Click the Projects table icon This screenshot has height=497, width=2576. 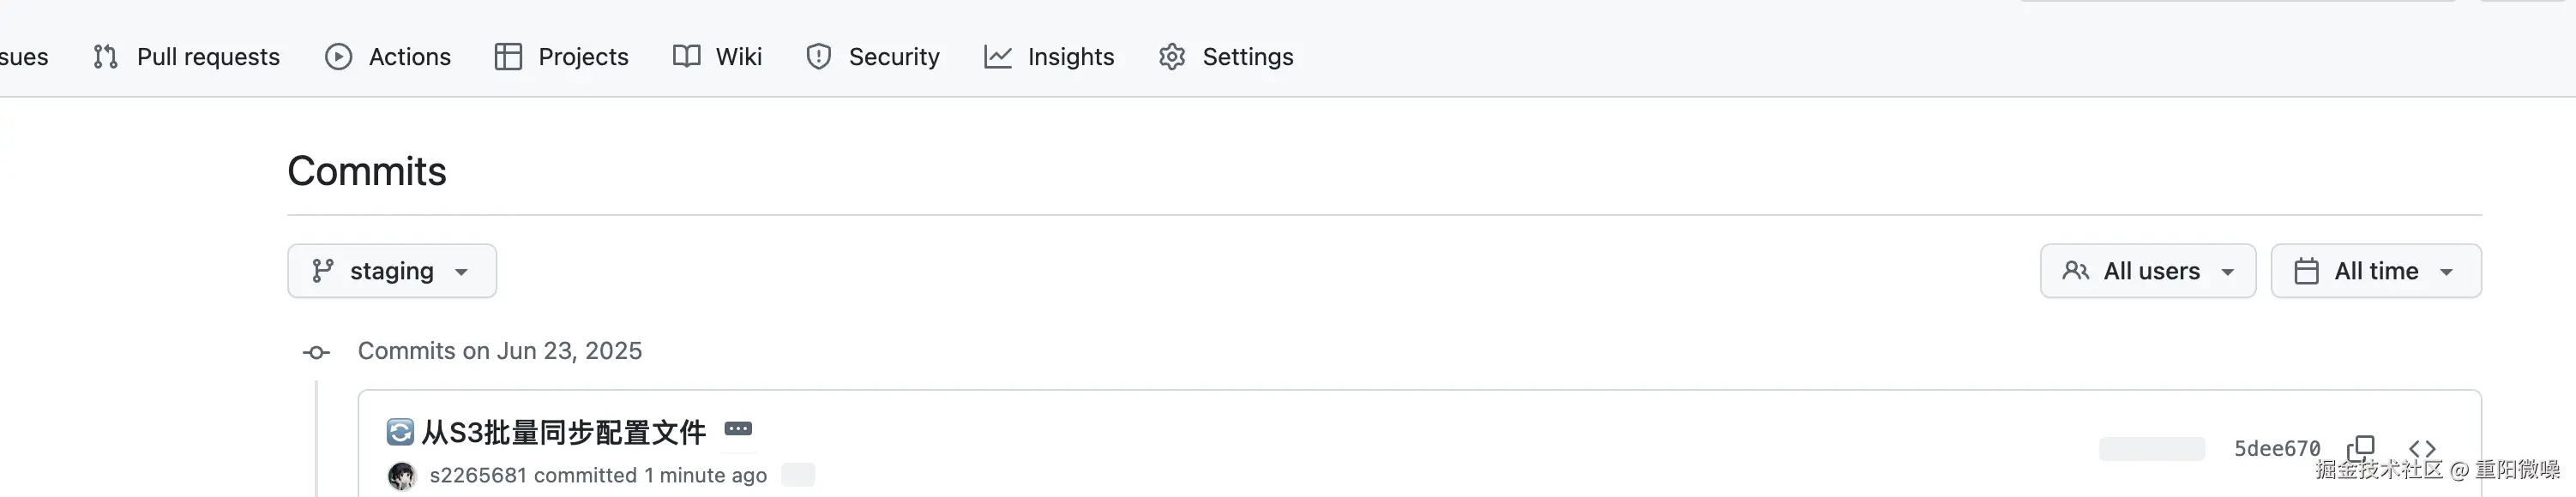click(508, 57)
